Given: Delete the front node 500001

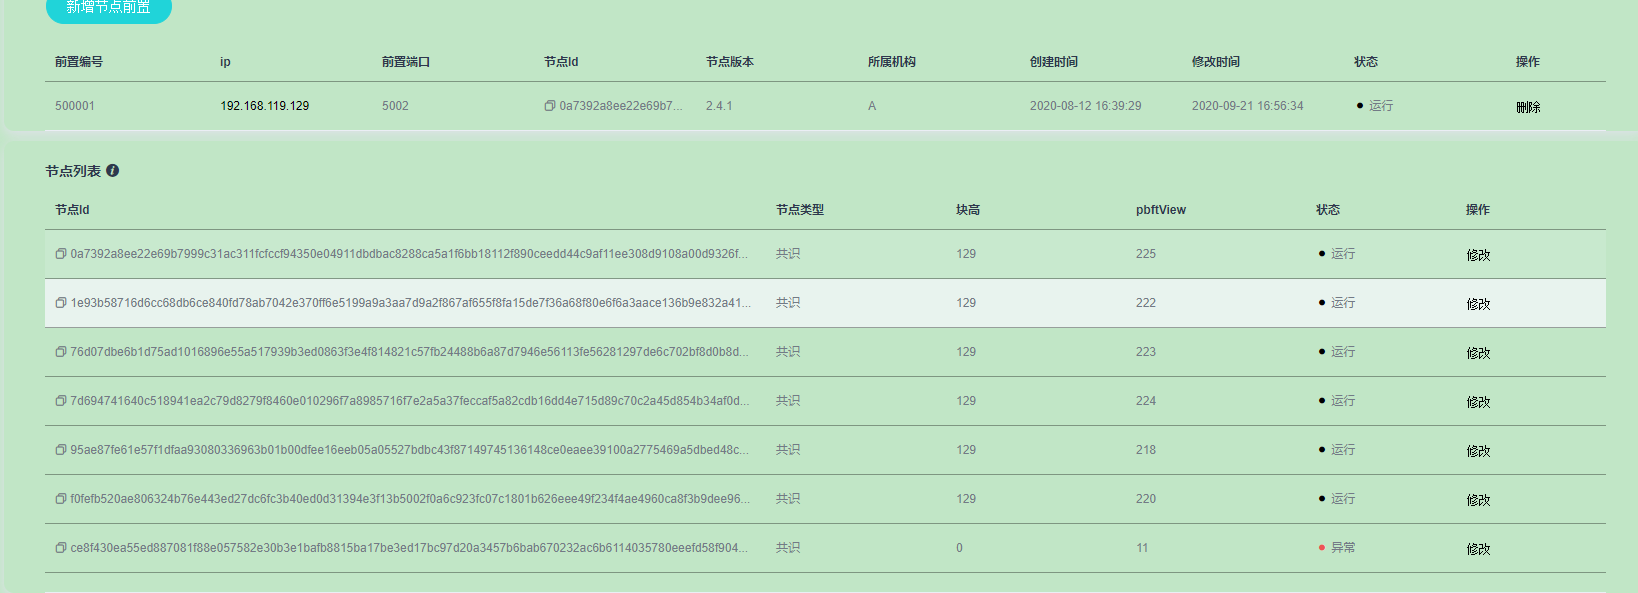Looking at the screenshot, I should click(x=1528, y=107).
